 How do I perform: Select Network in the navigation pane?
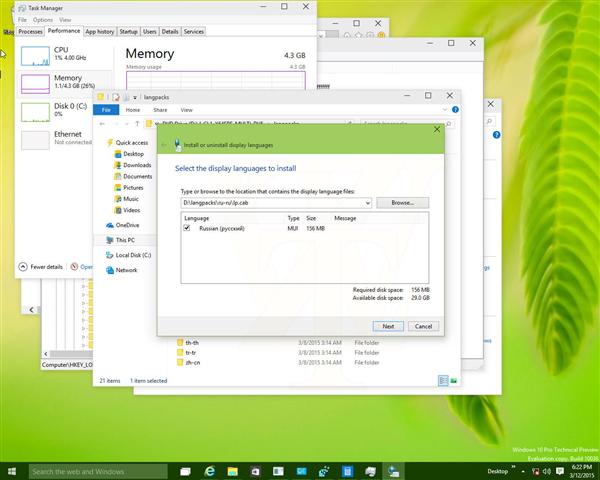(126, 270)
